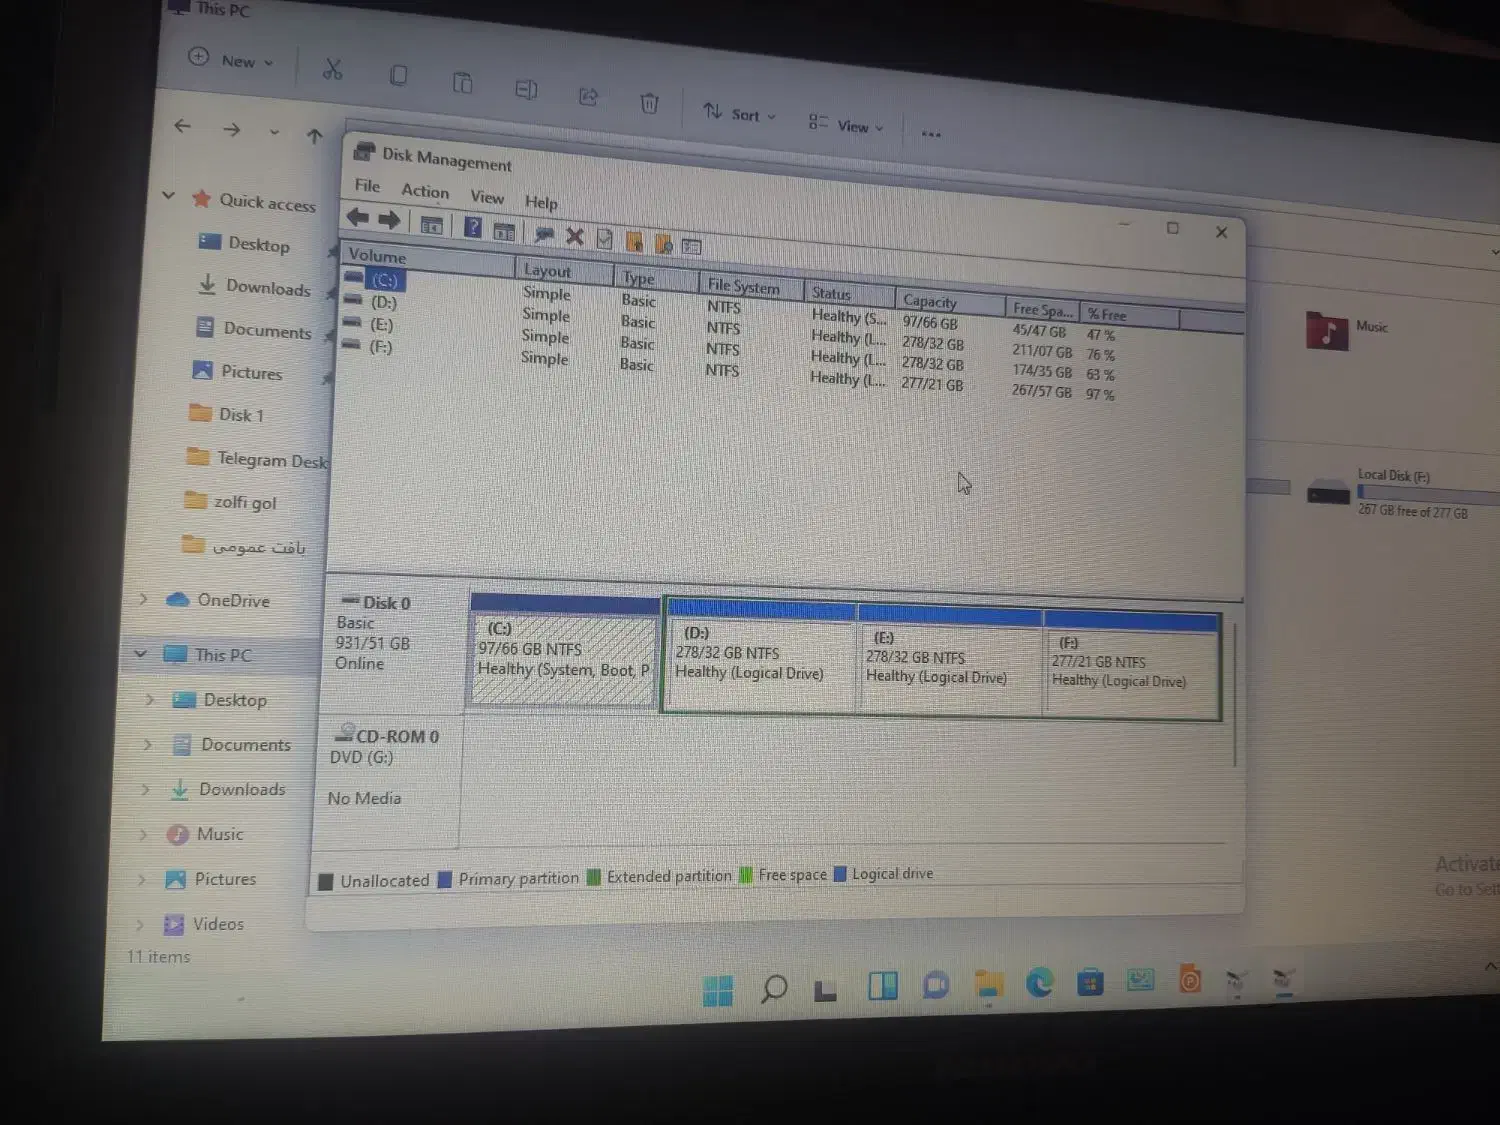1500x1125 pixels.
Task: Open recent locations chevron beside forward arrow
Action: click(274, 132)
